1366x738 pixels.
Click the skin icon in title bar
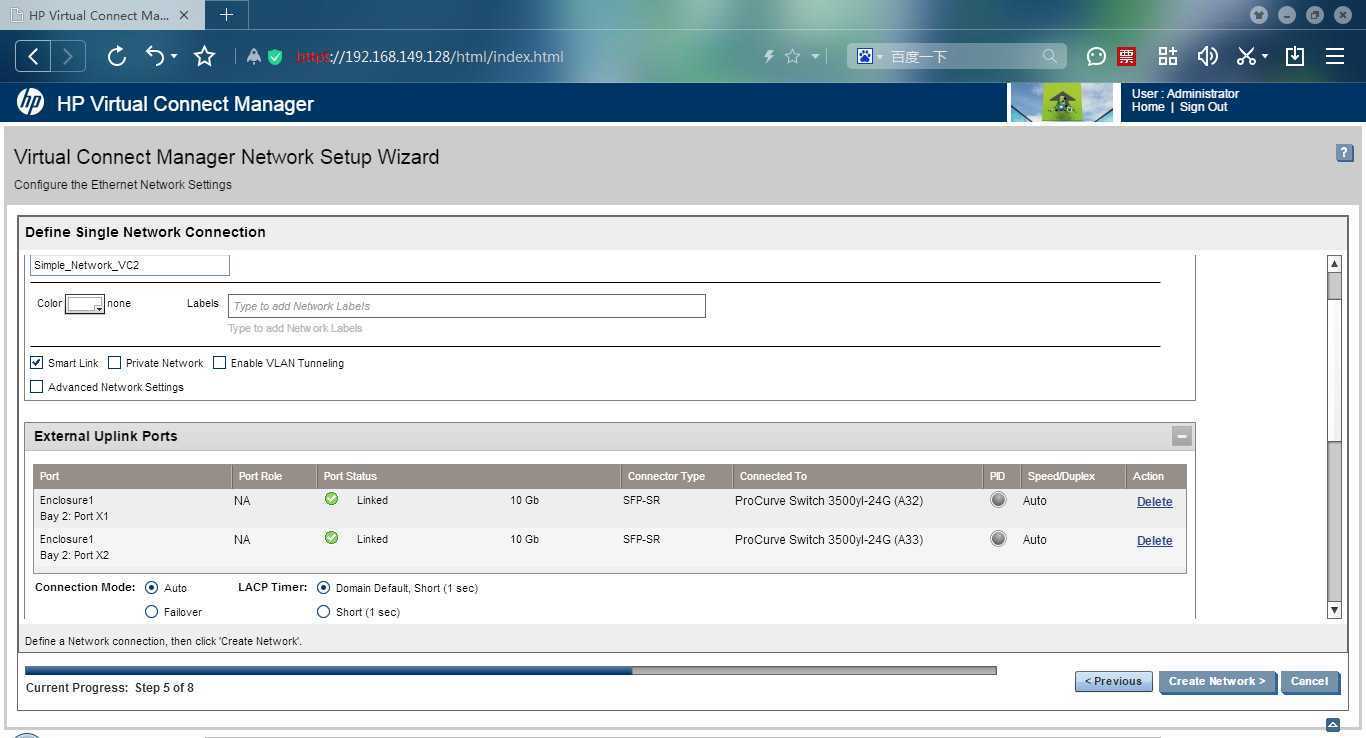click(1259, 15)
